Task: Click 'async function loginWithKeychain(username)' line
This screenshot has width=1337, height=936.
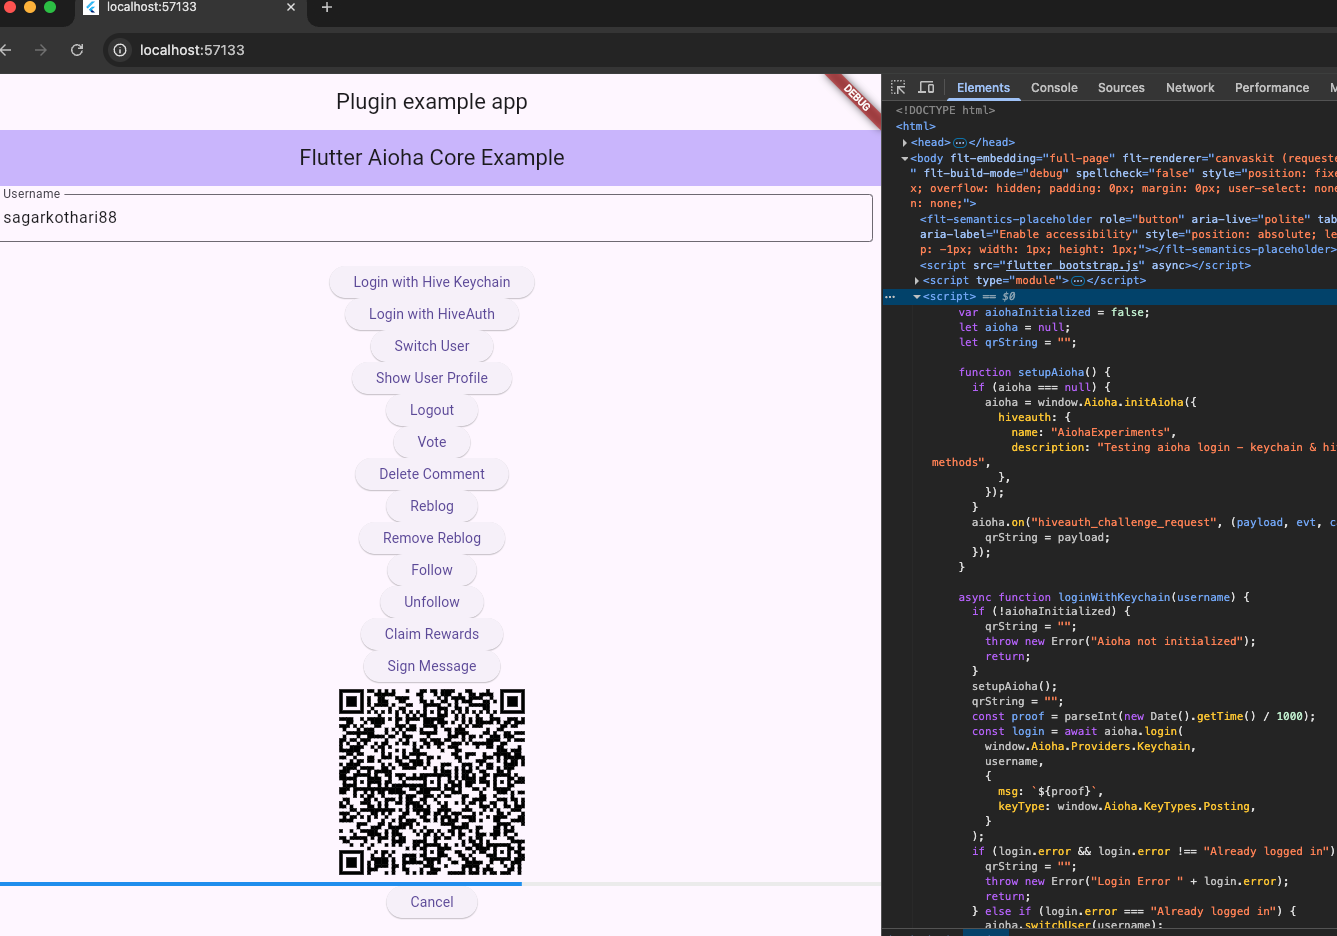Action: (1104, 597)
